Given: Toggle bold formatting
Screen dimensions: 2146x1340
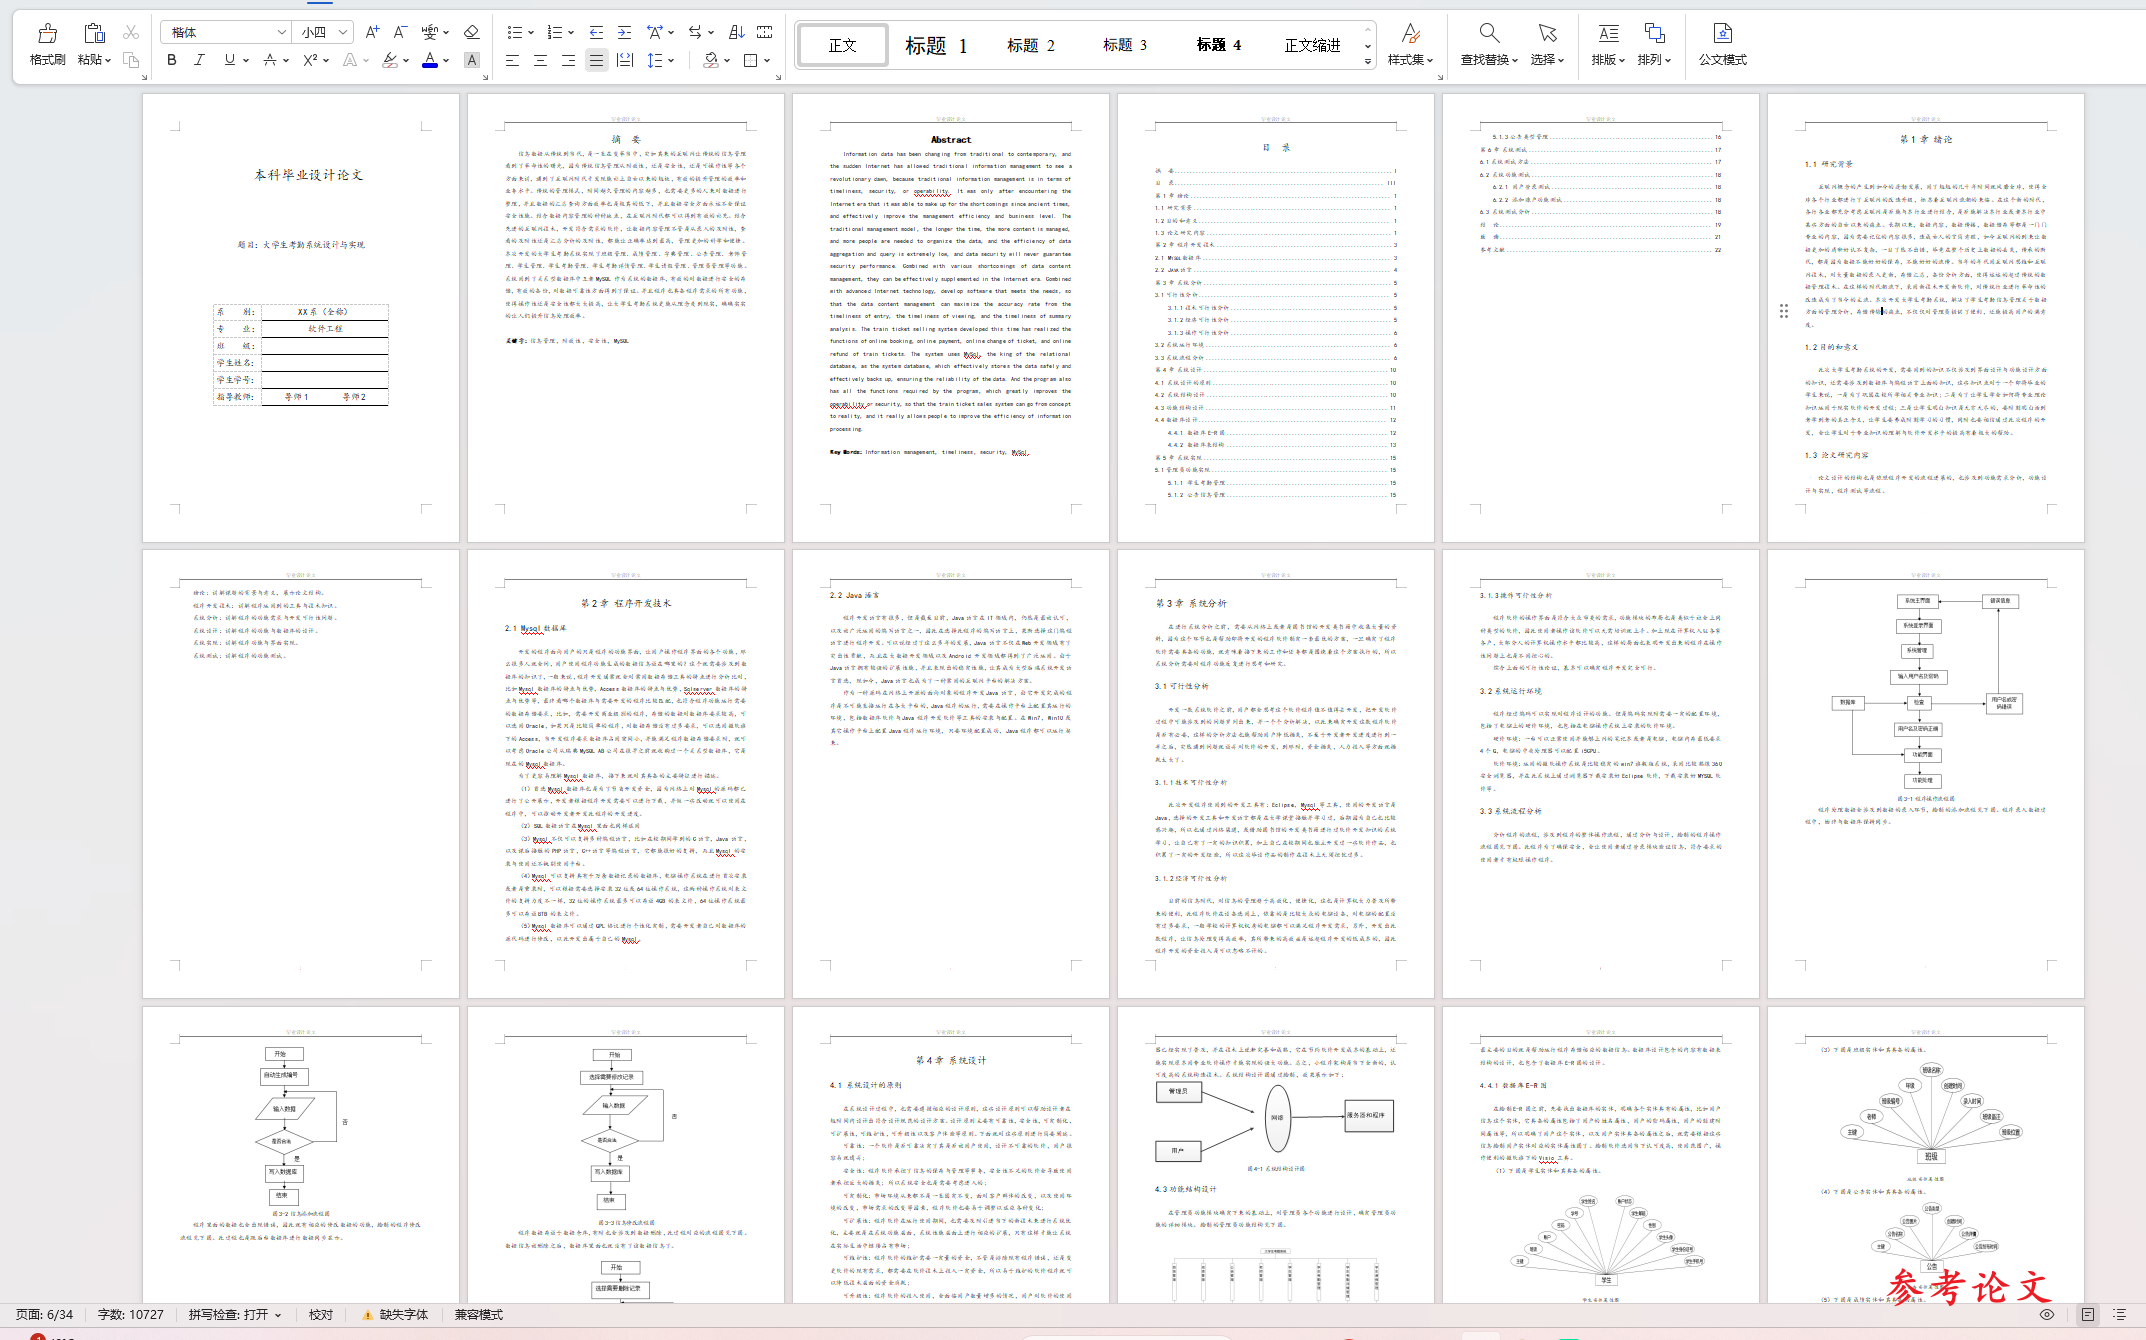Looking at the screenshot, I should (172, 60).
